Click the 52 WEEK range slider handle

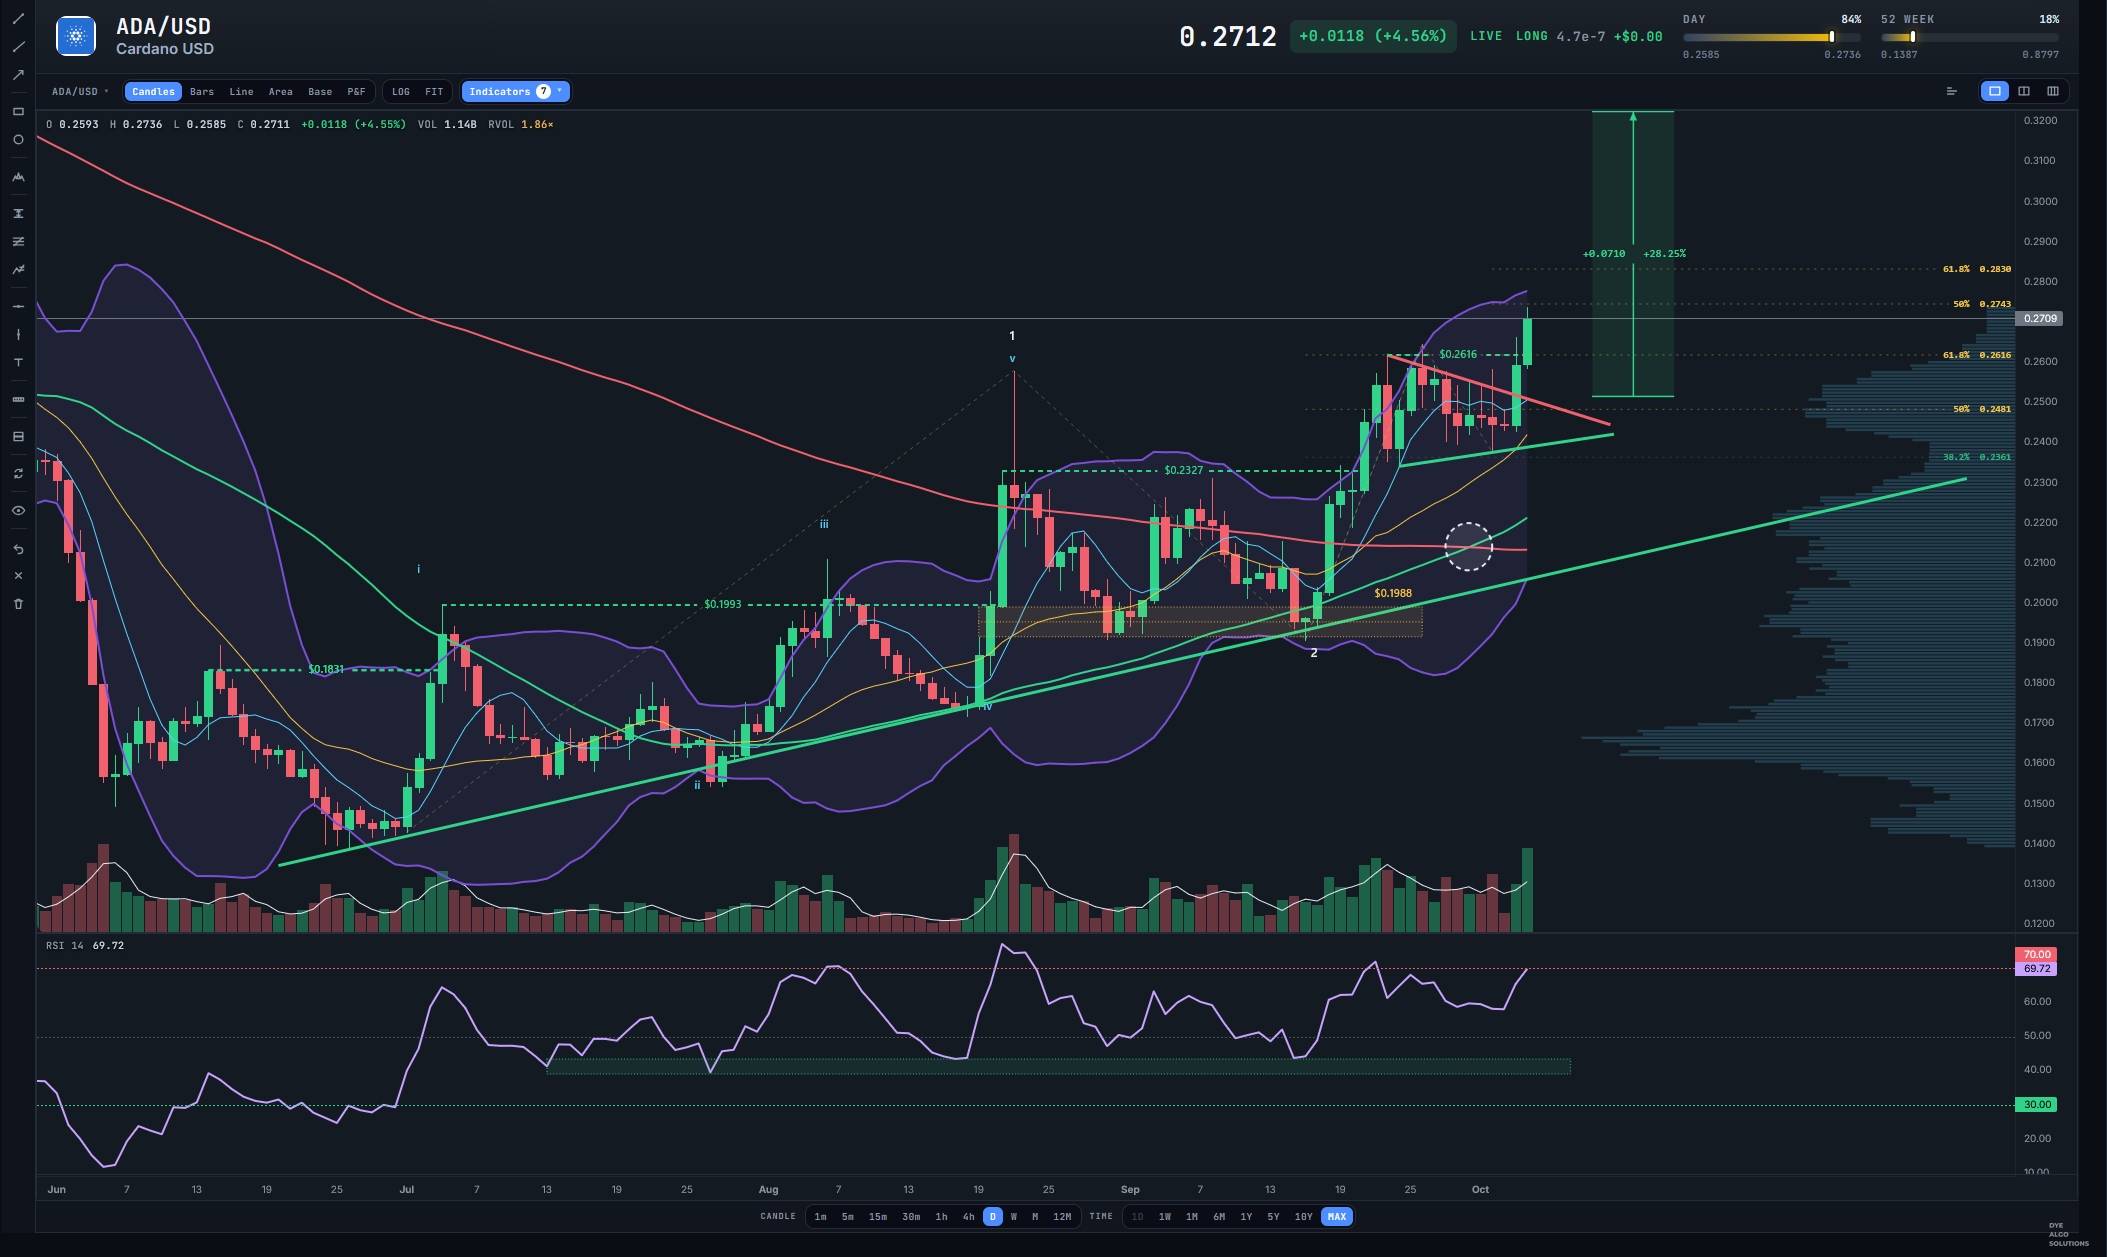coord(1913,37)
